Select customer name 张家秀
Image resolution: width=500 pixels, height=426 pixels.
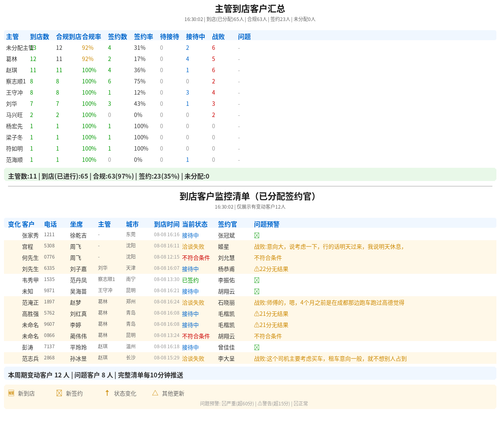(x=30, y=236)
